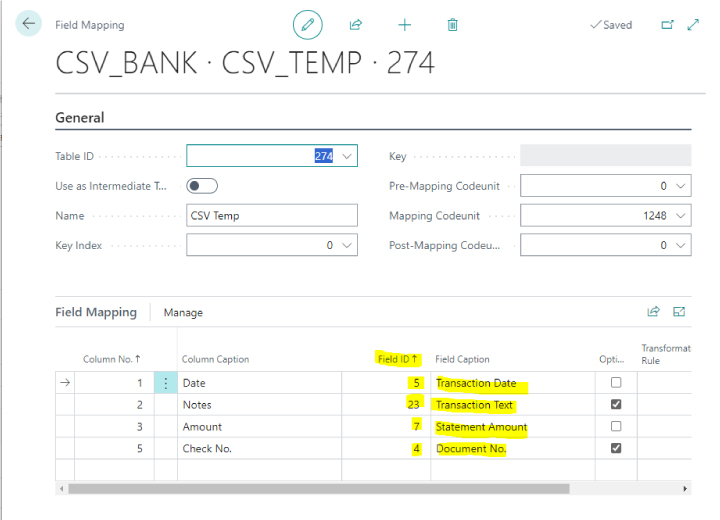Toggle Use as Intermediate Table switch

point(202,185)
